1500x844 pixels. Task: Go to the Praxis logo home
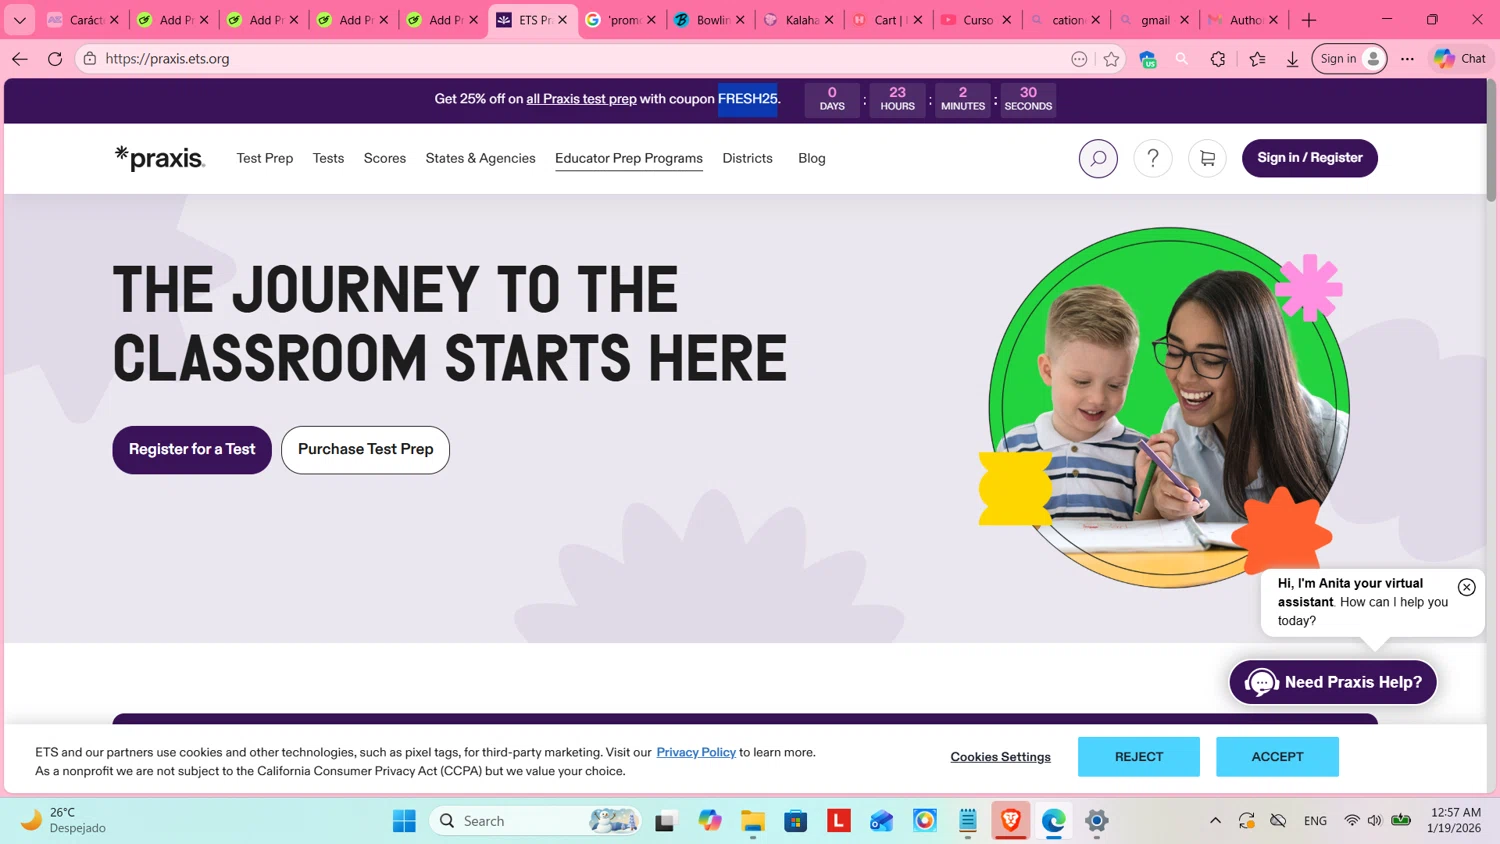[160, 158]
